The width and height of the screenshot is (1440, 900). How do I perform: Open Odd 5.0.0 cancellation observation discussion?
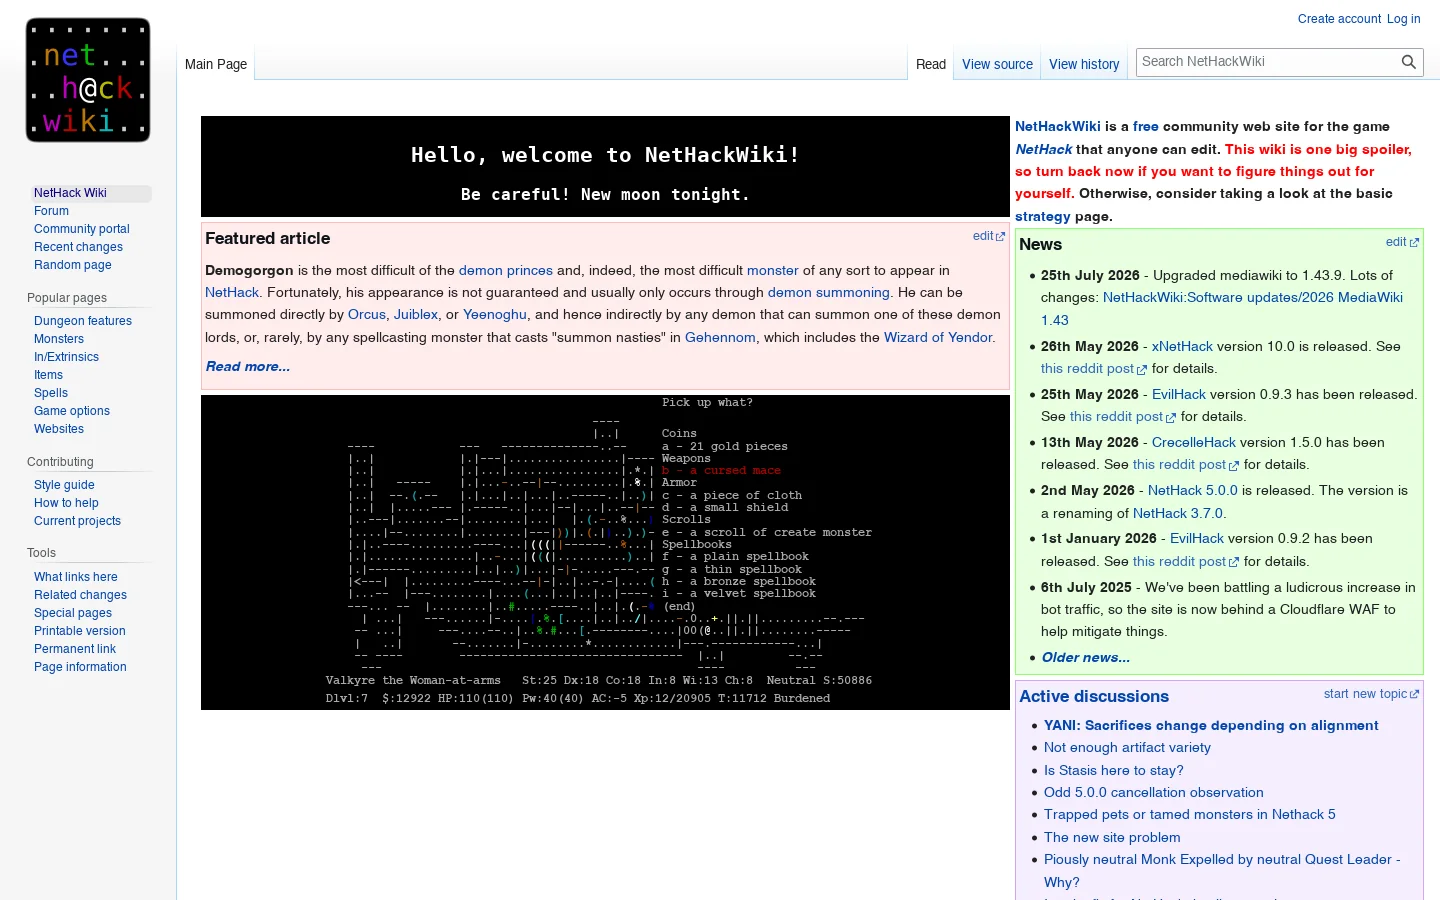(1154, 792)
